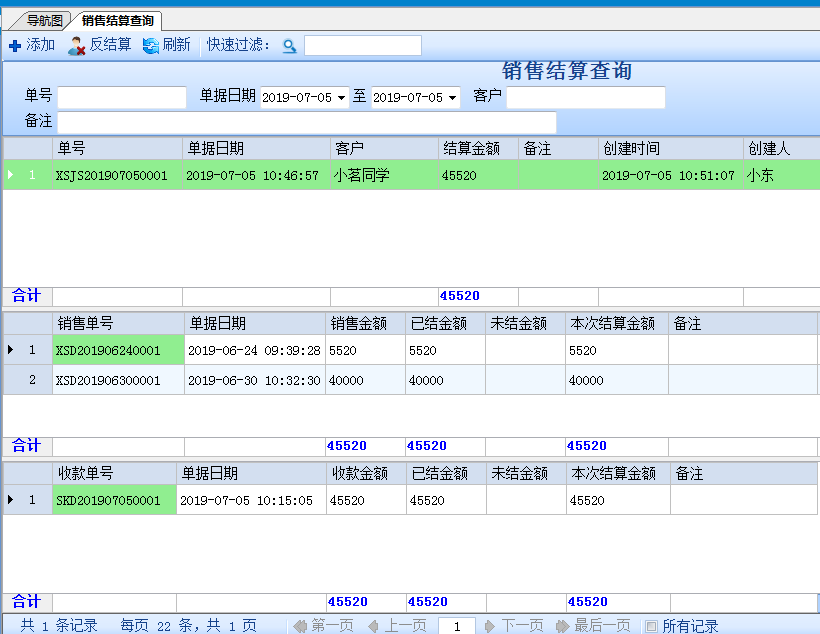The width and height of the screenshot is (820, 634).
Task: Select cell XSJS201907050001
Action: [117, 175]
